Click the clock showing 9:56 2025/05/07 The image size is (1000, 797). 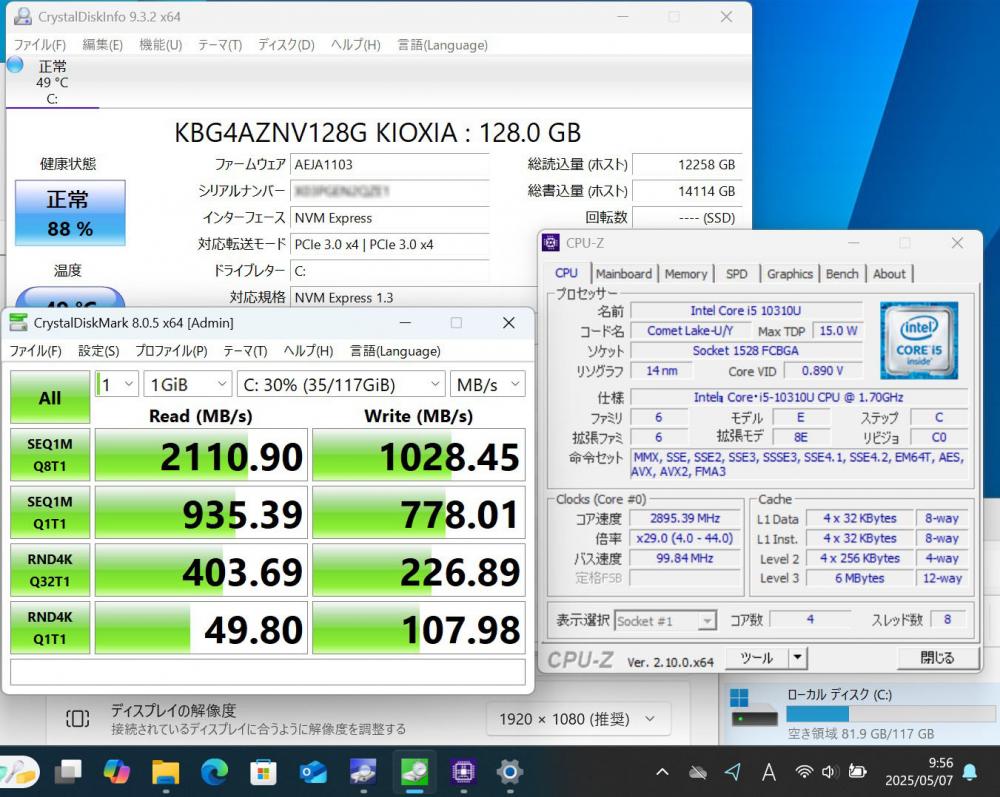point(918,771)
